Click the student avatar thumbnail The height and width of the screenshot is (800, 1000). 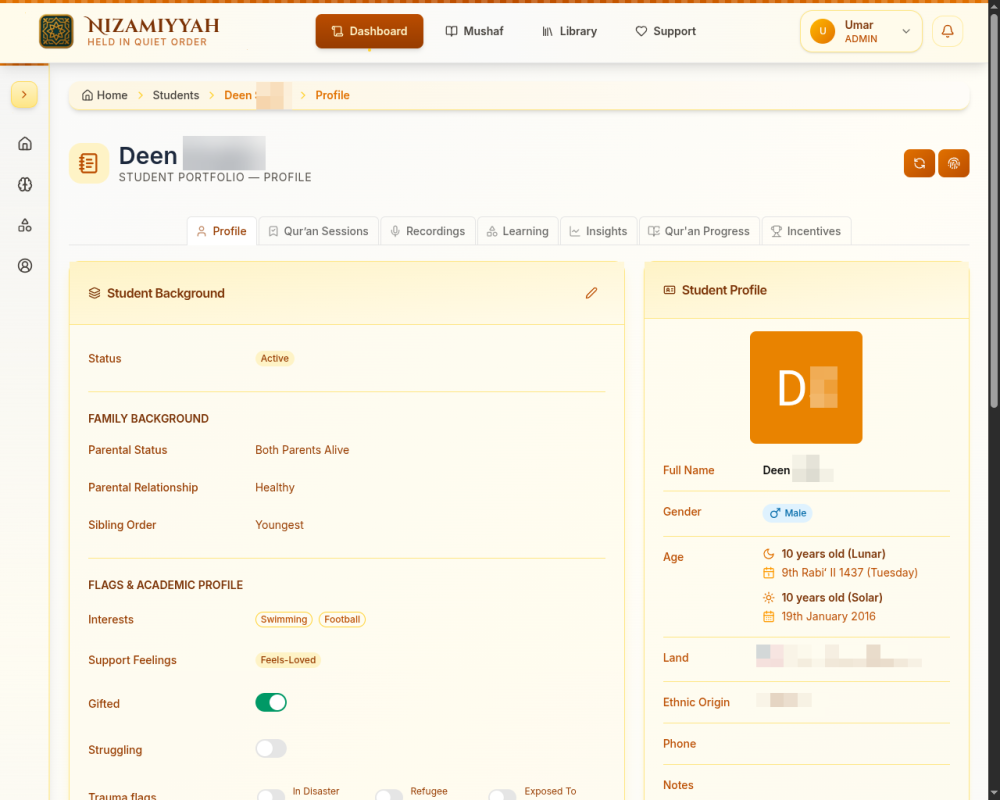tap(806, 387)
